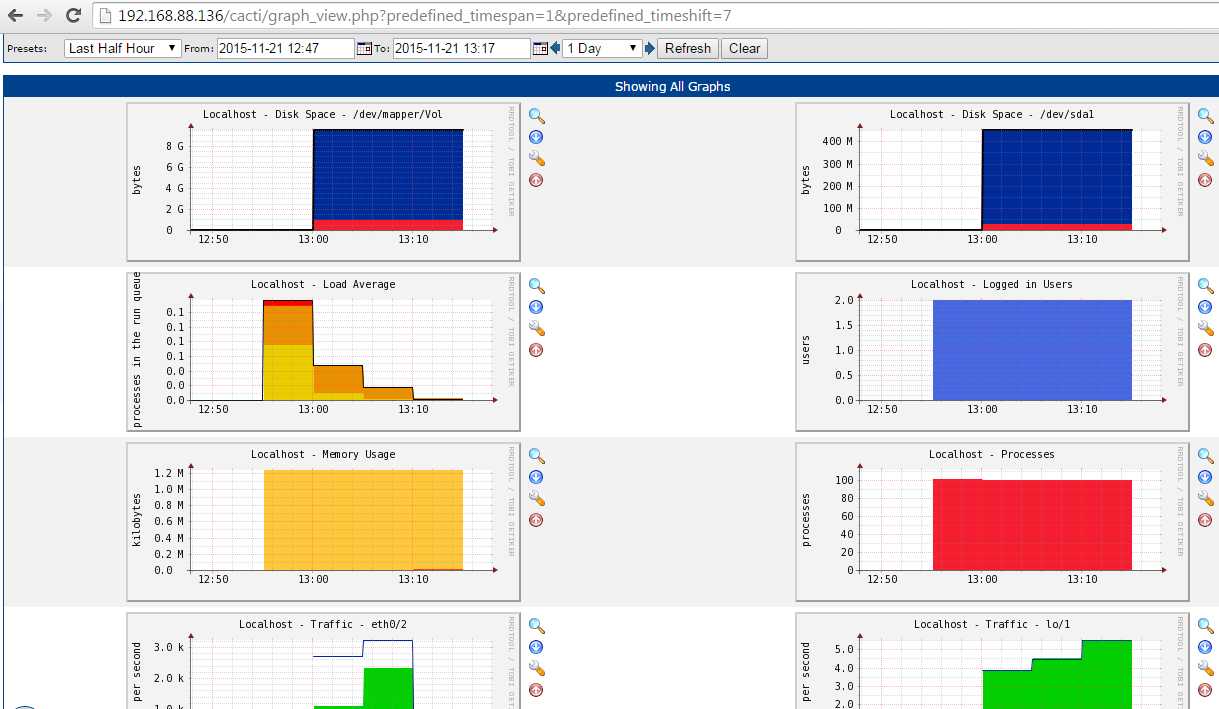This screenshot has height=709, width=1219.
Task: Focus the To date field
Action: point(461,48)
